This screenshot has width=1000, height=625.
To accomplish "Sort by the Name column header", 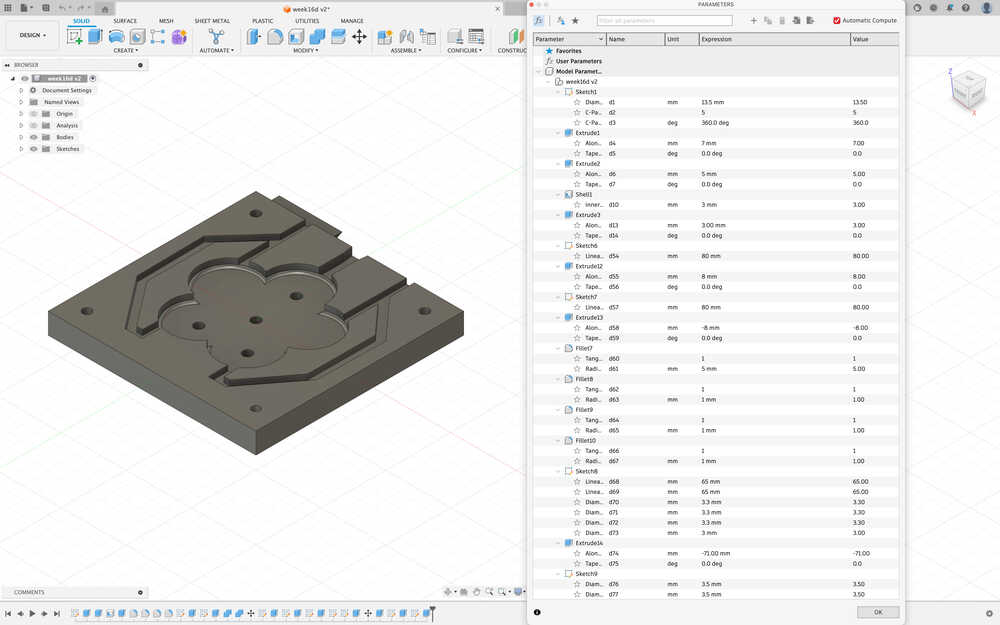I will coord(635,39).
